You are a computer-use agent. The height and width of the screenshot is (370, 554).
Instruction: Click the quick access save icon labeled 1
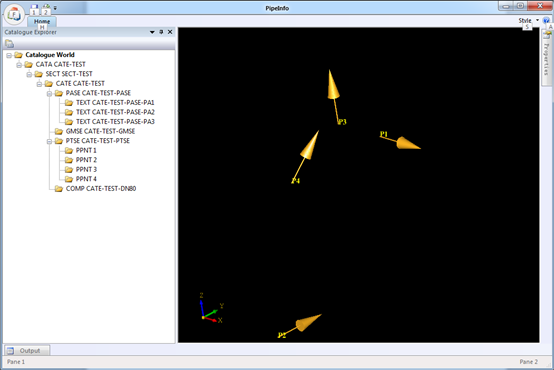coord(34,10)
